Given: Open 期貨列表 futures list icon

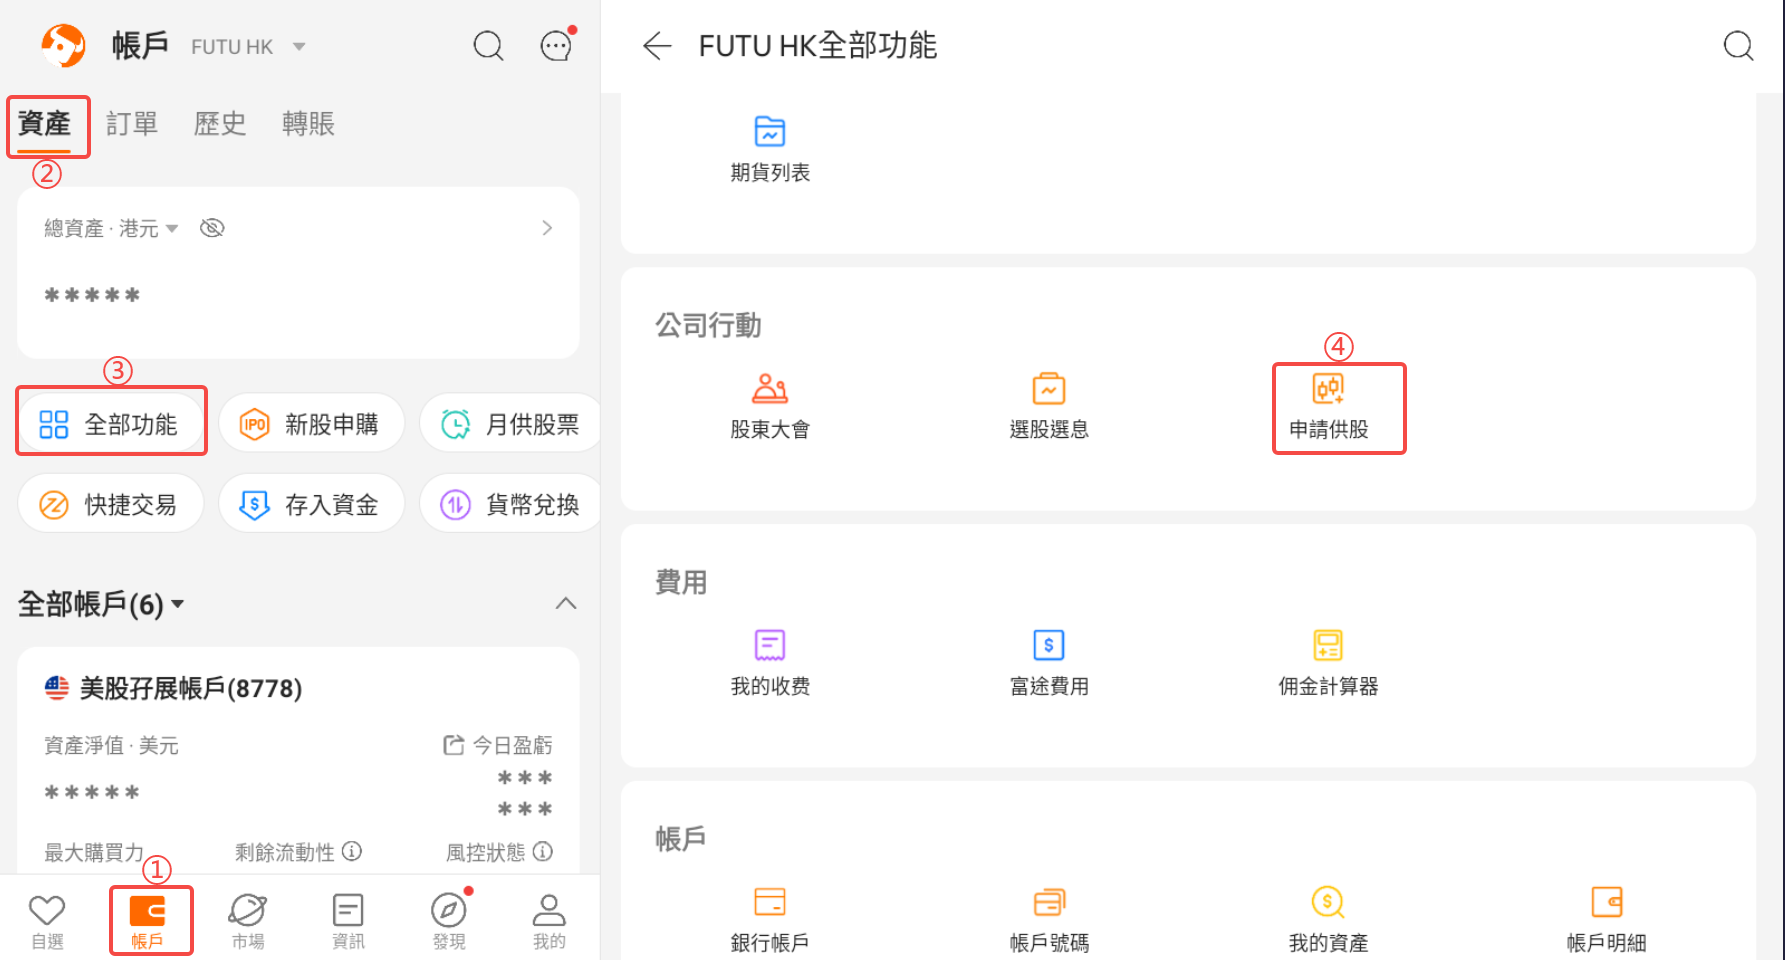Looking at the screenshot, I should (769, 131).
